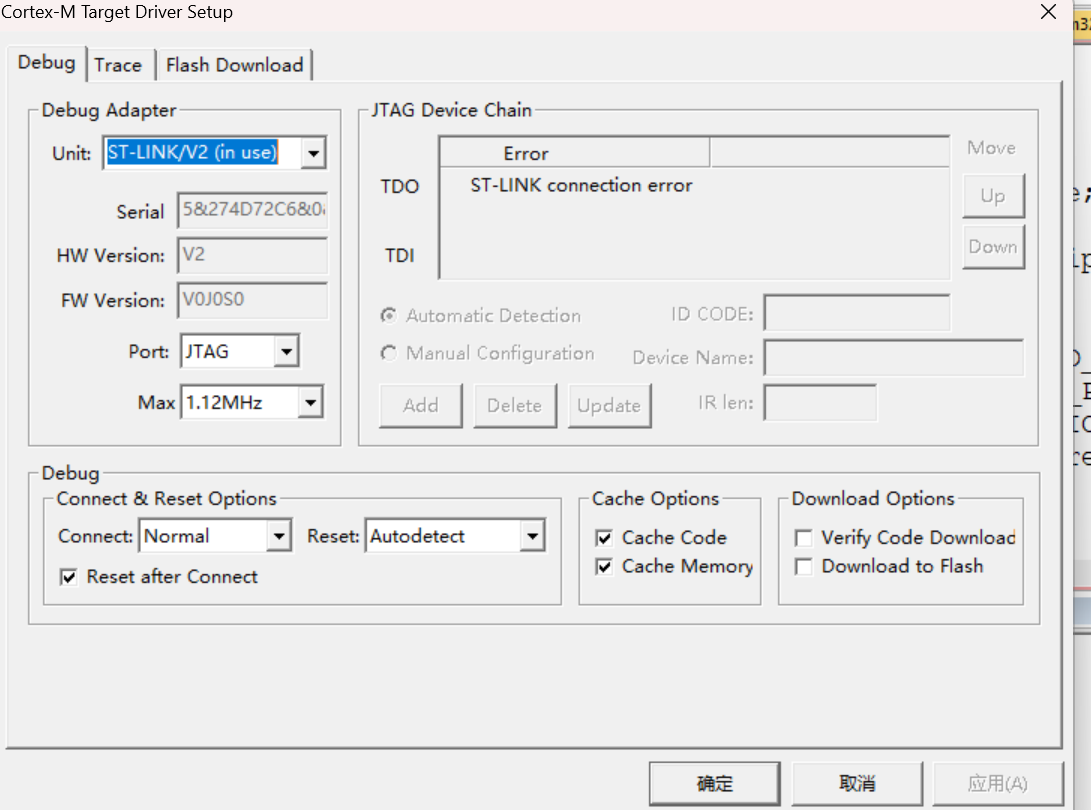Screen dimensions: 1091x810
Task: Expand the Unit ST-LINK/V2 dropdown
Action: (x=314, y=153)
